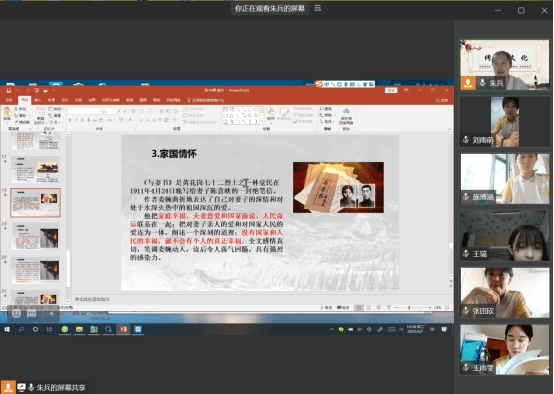Switch to the View tab

tap(143, 100)
